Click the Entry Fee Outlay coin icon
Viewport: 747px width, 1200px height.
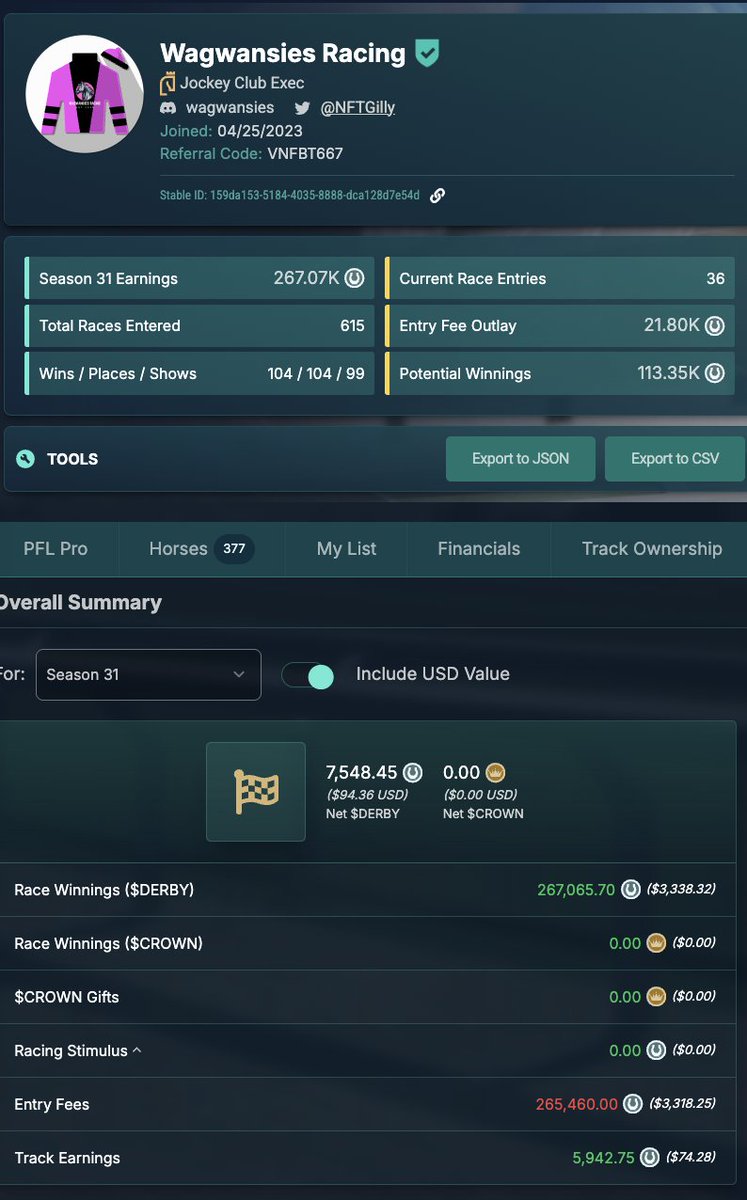tap(715, 325)
